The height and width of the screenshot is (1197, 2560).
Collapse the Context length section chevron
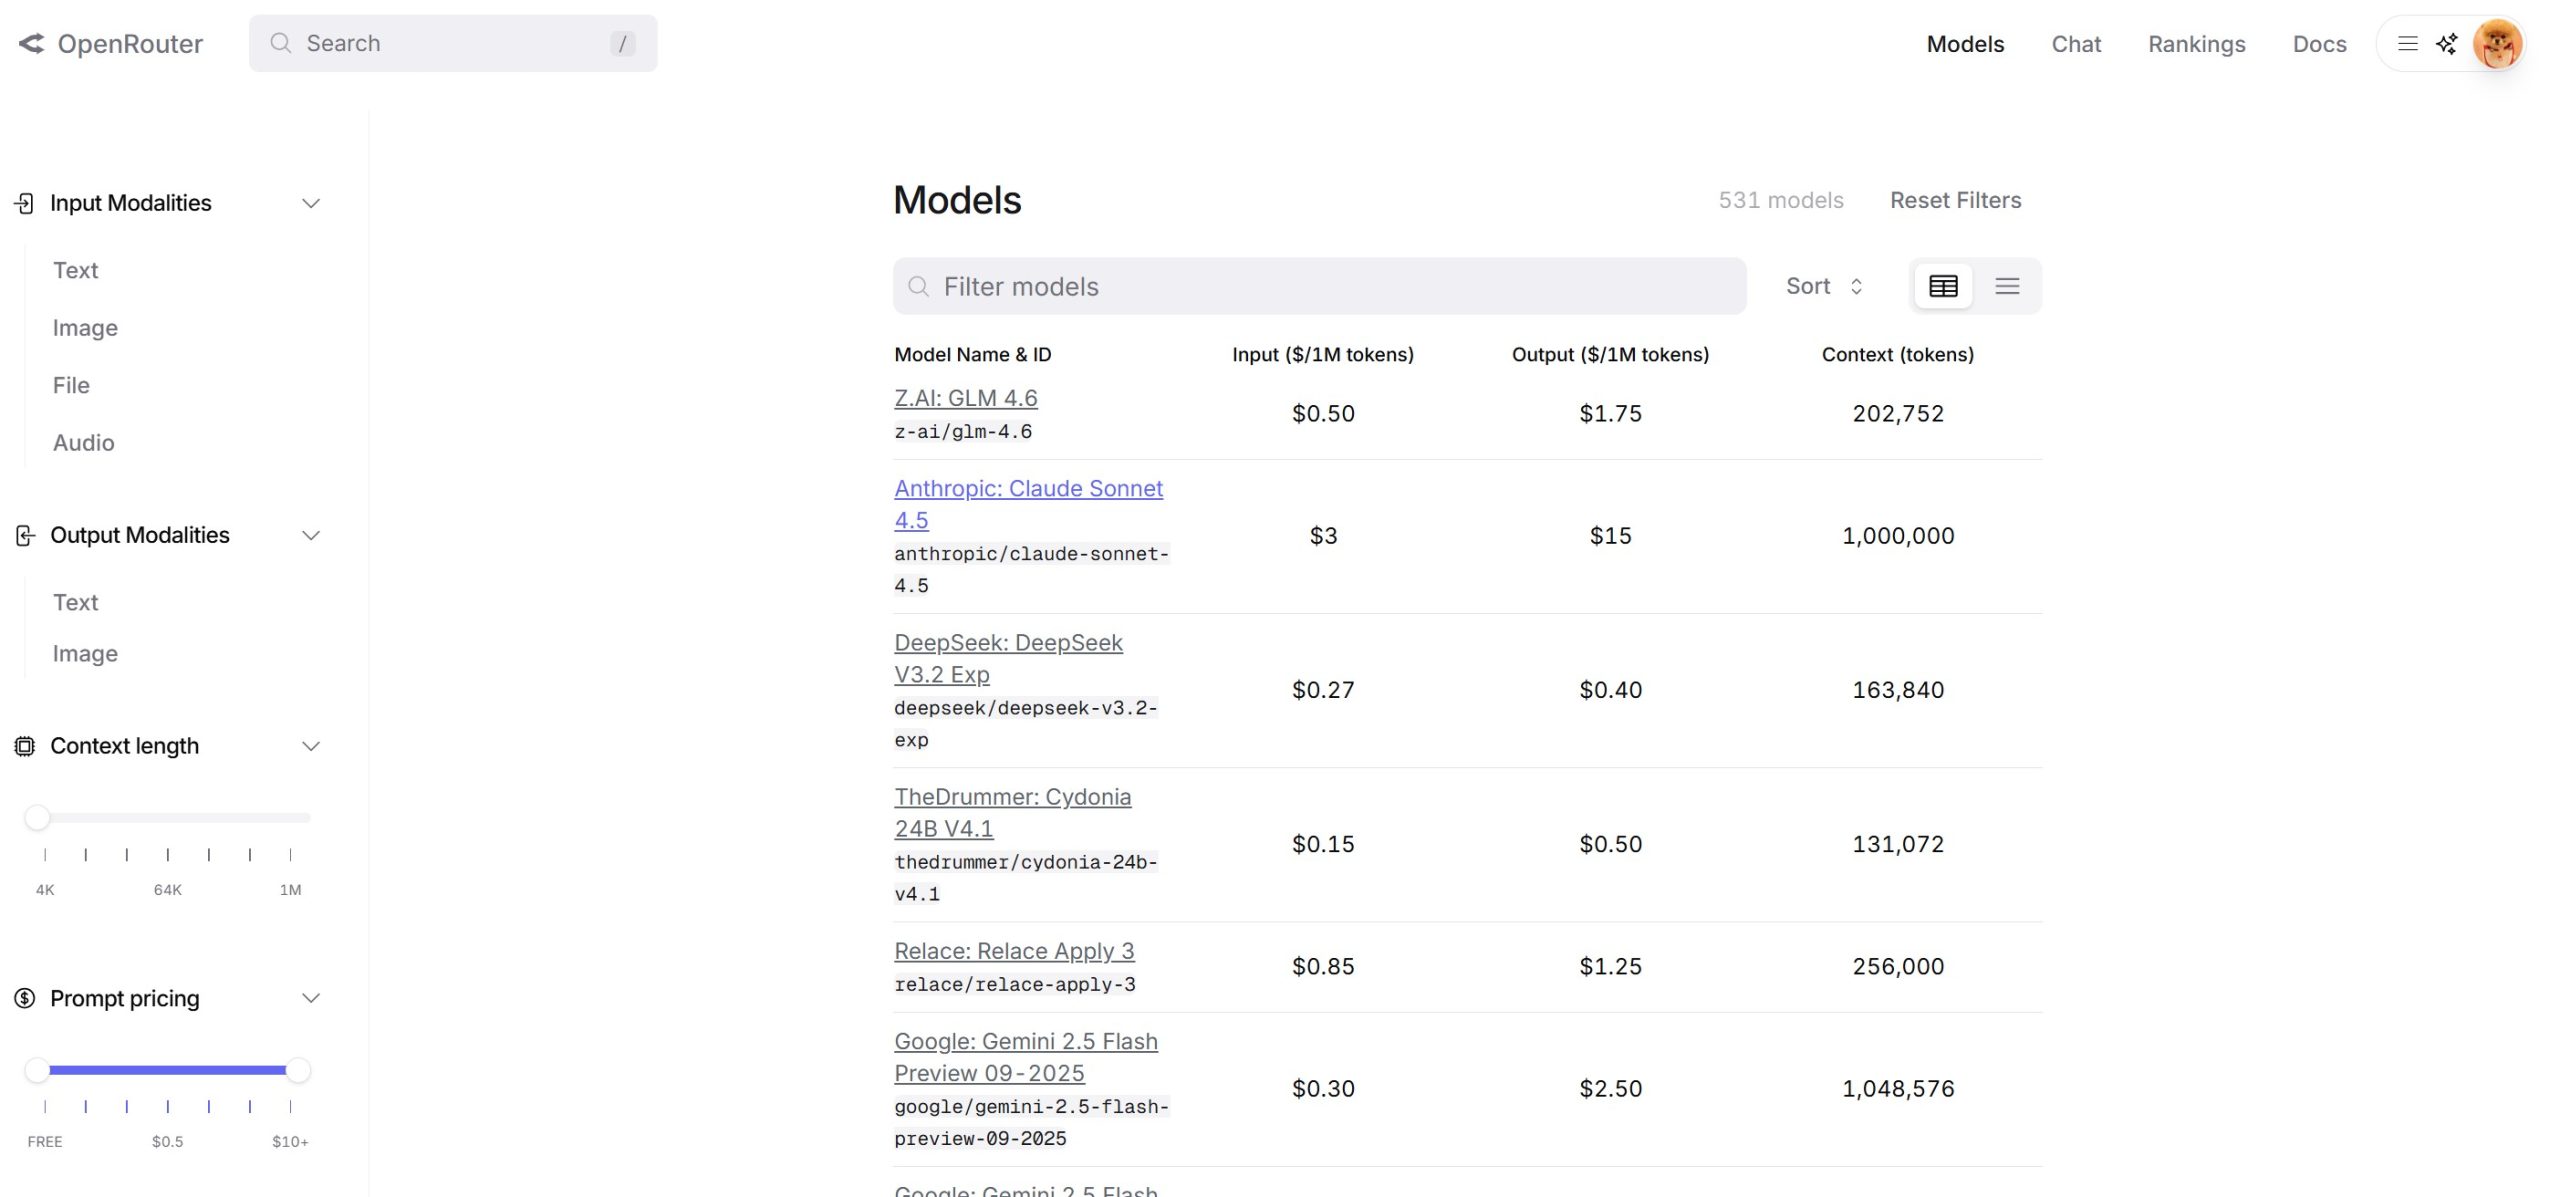[311, 747]
